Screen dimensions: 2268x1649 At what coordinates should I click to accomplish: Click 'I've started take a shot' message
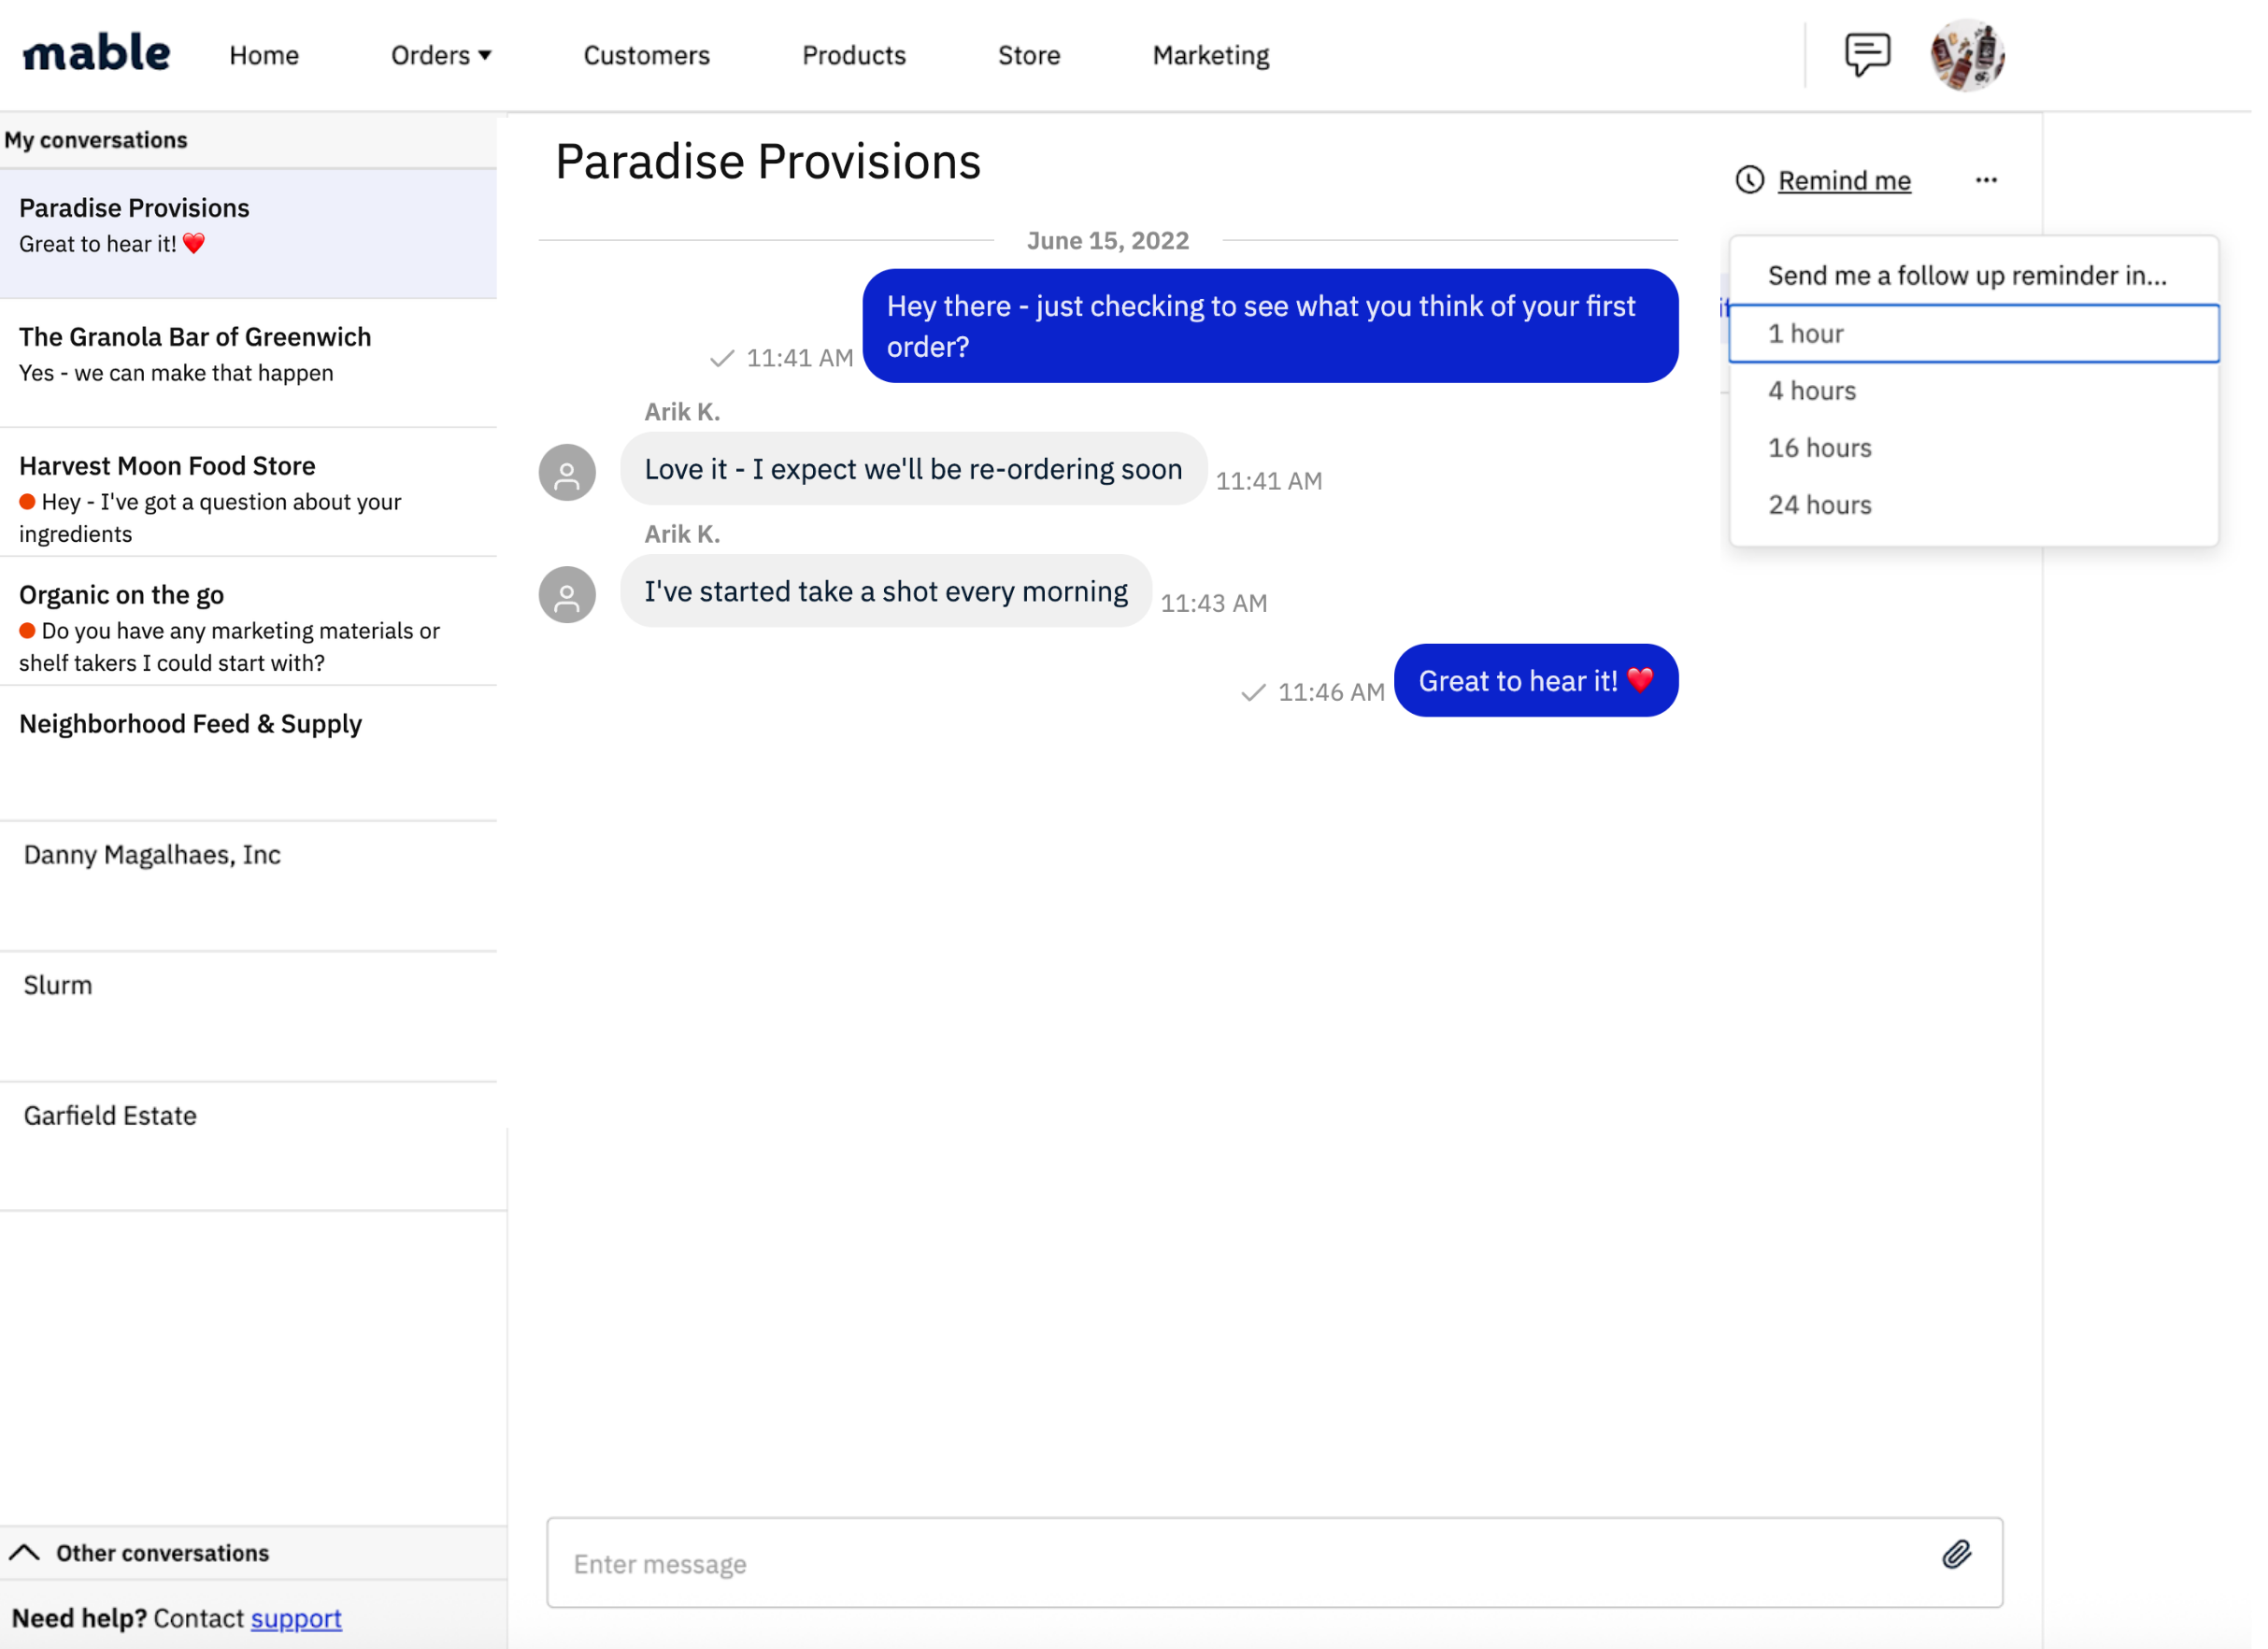coord(886,591)
